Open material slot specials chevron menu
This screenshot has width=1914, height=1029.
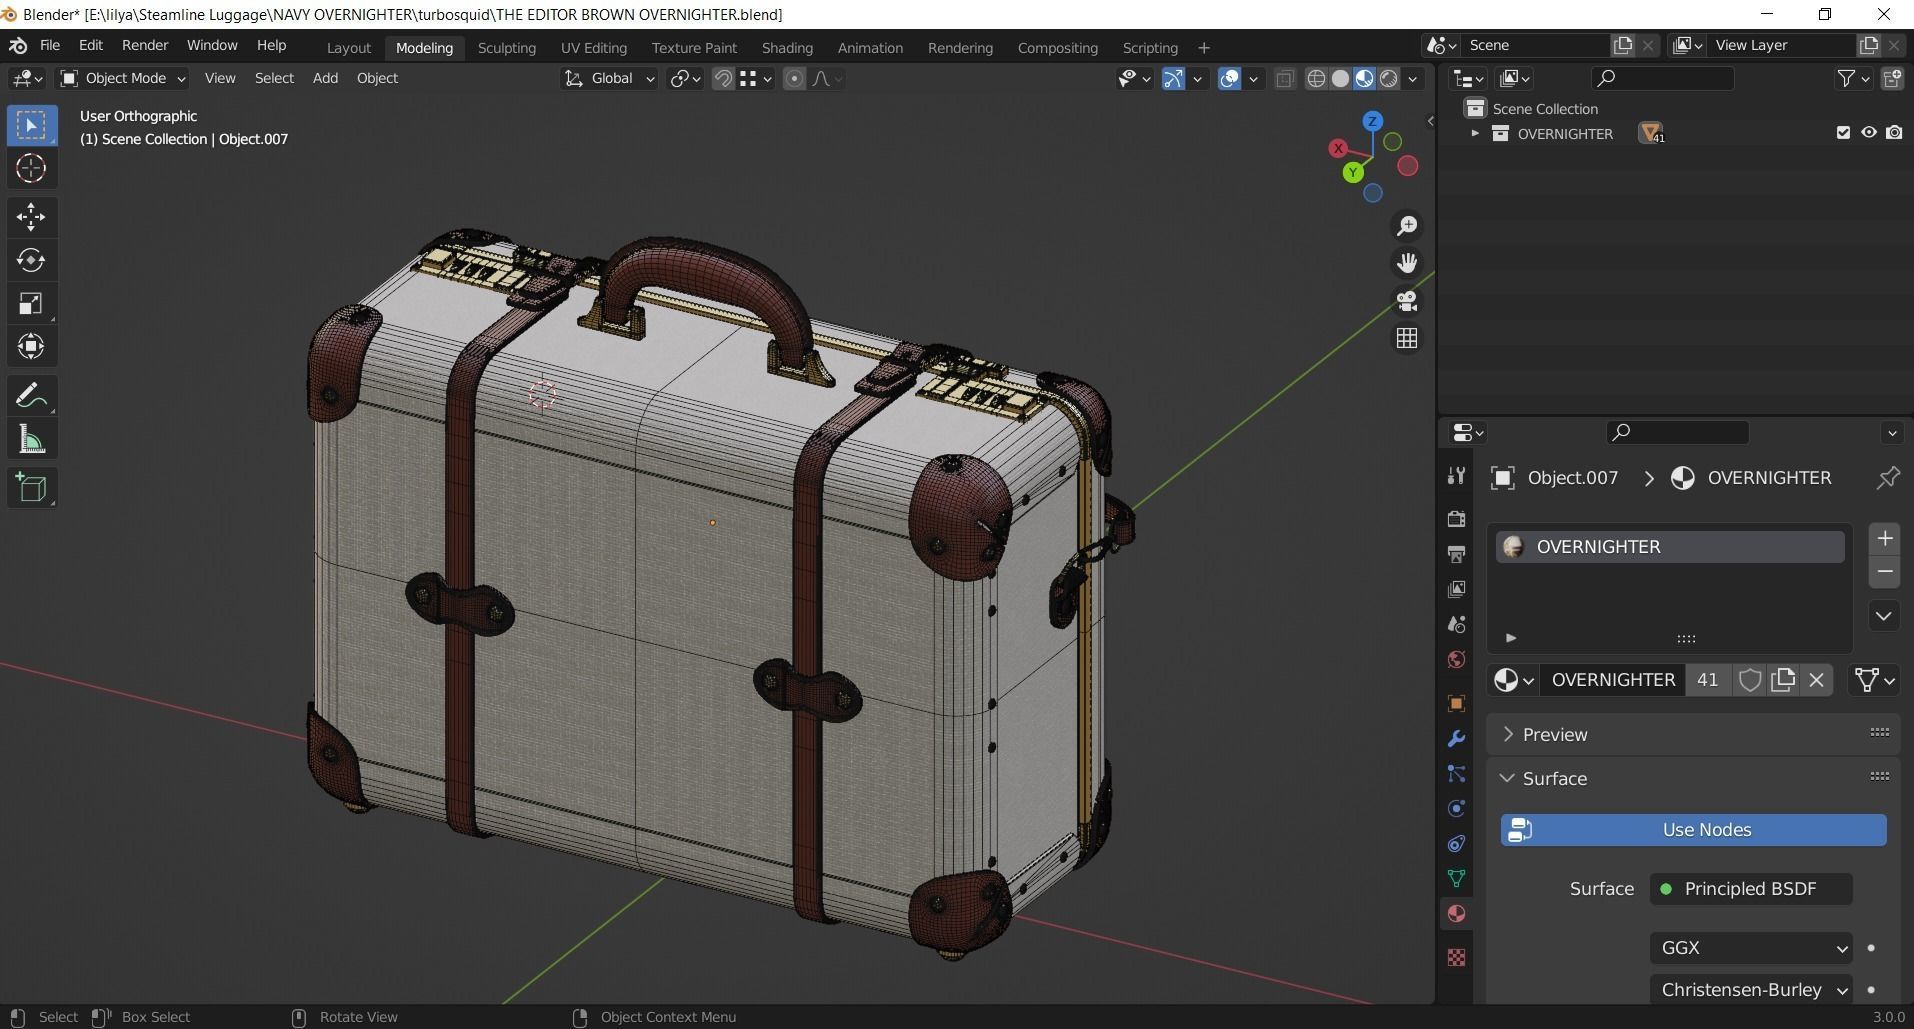tap(1884, 616)
